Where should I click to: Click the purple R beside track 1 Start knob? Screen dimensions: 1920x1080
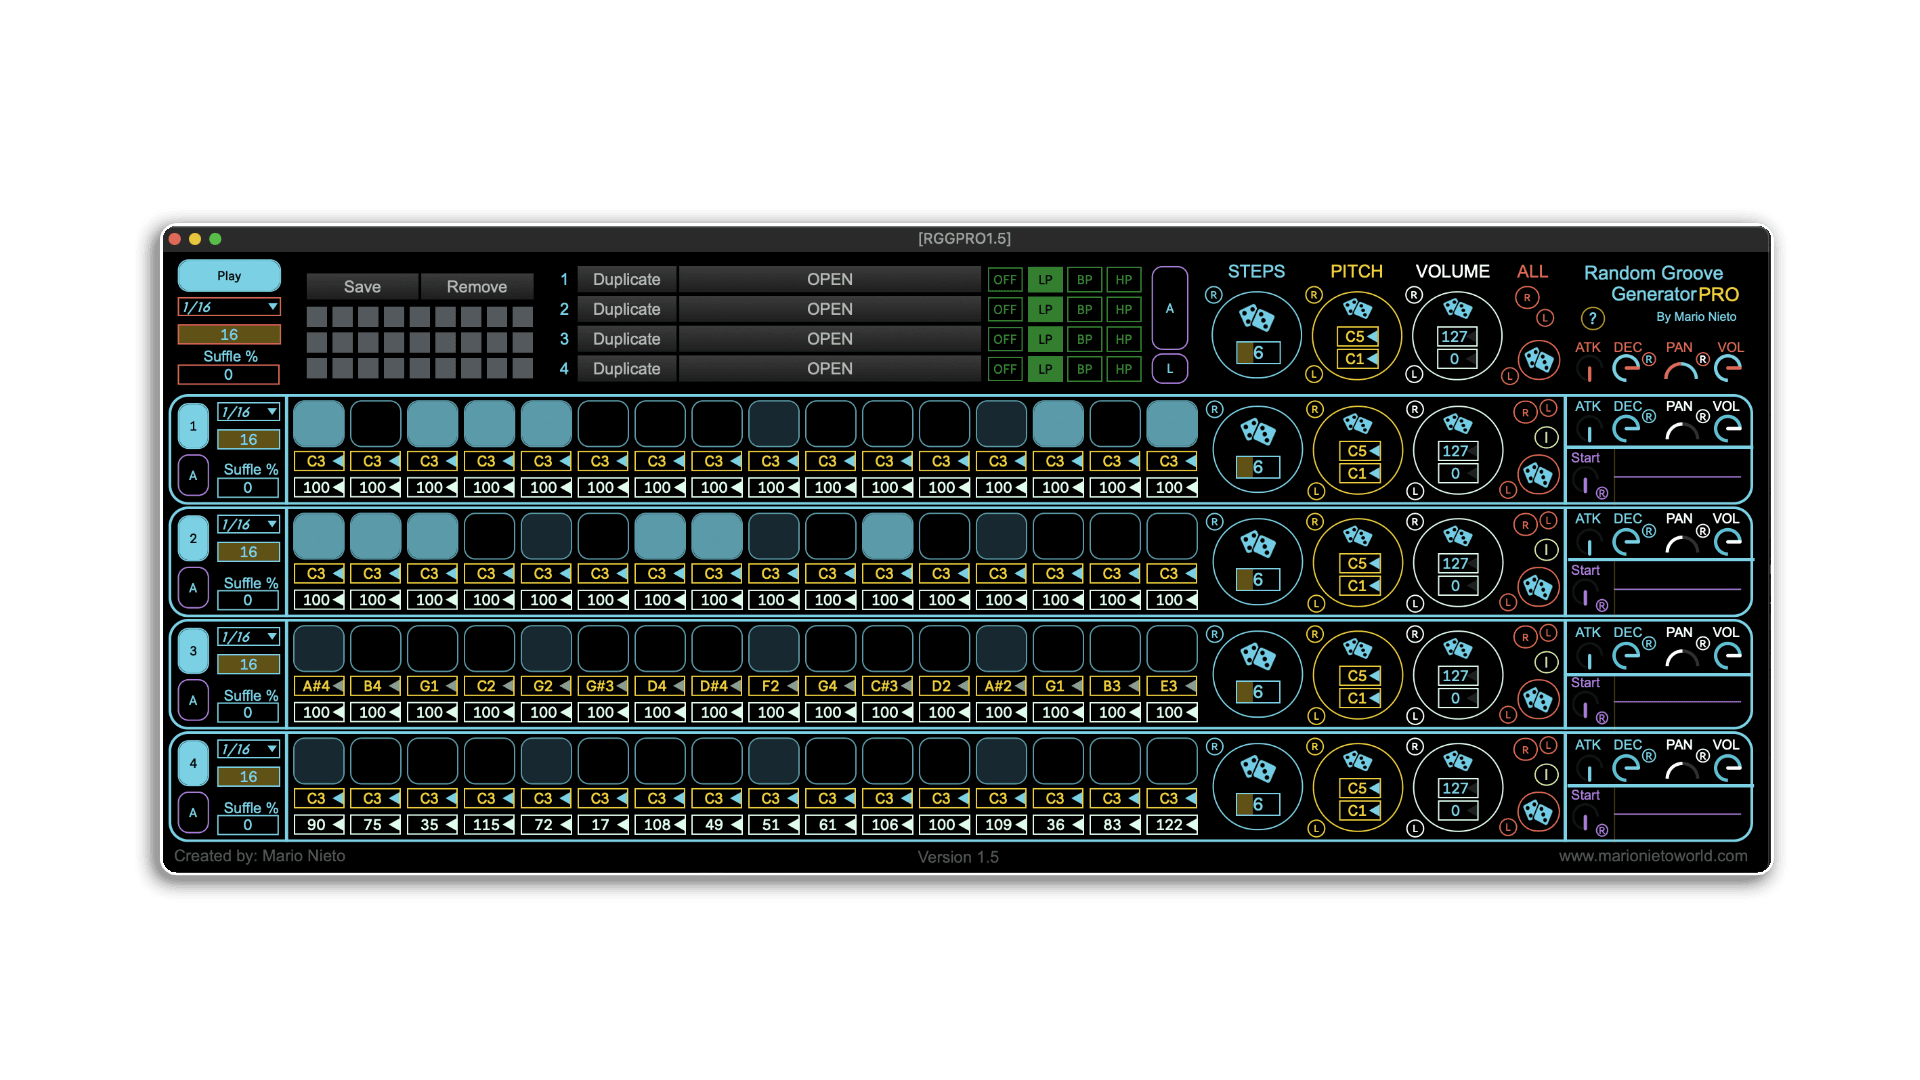(x=1602, y=493)
